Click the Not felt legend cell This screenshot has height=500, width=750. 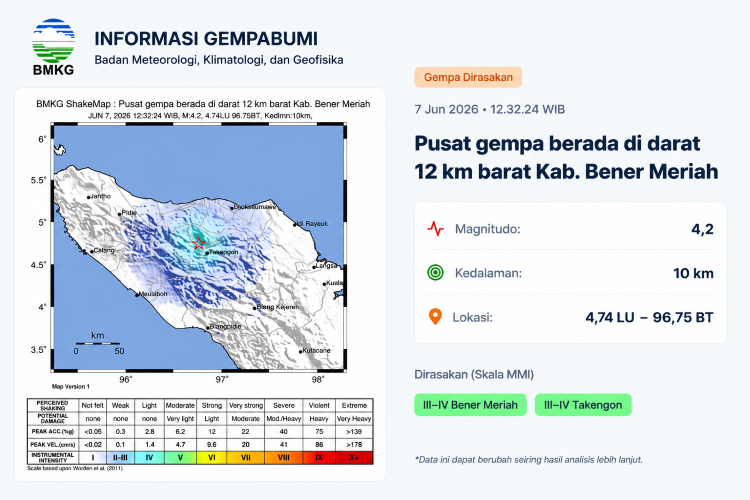93,405
